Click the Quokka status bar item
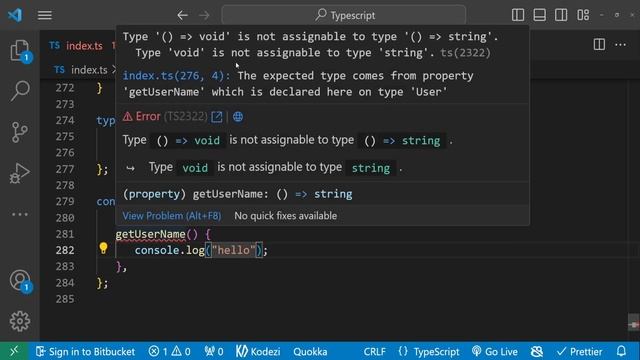Screen dimensions: 640x360 310,351
